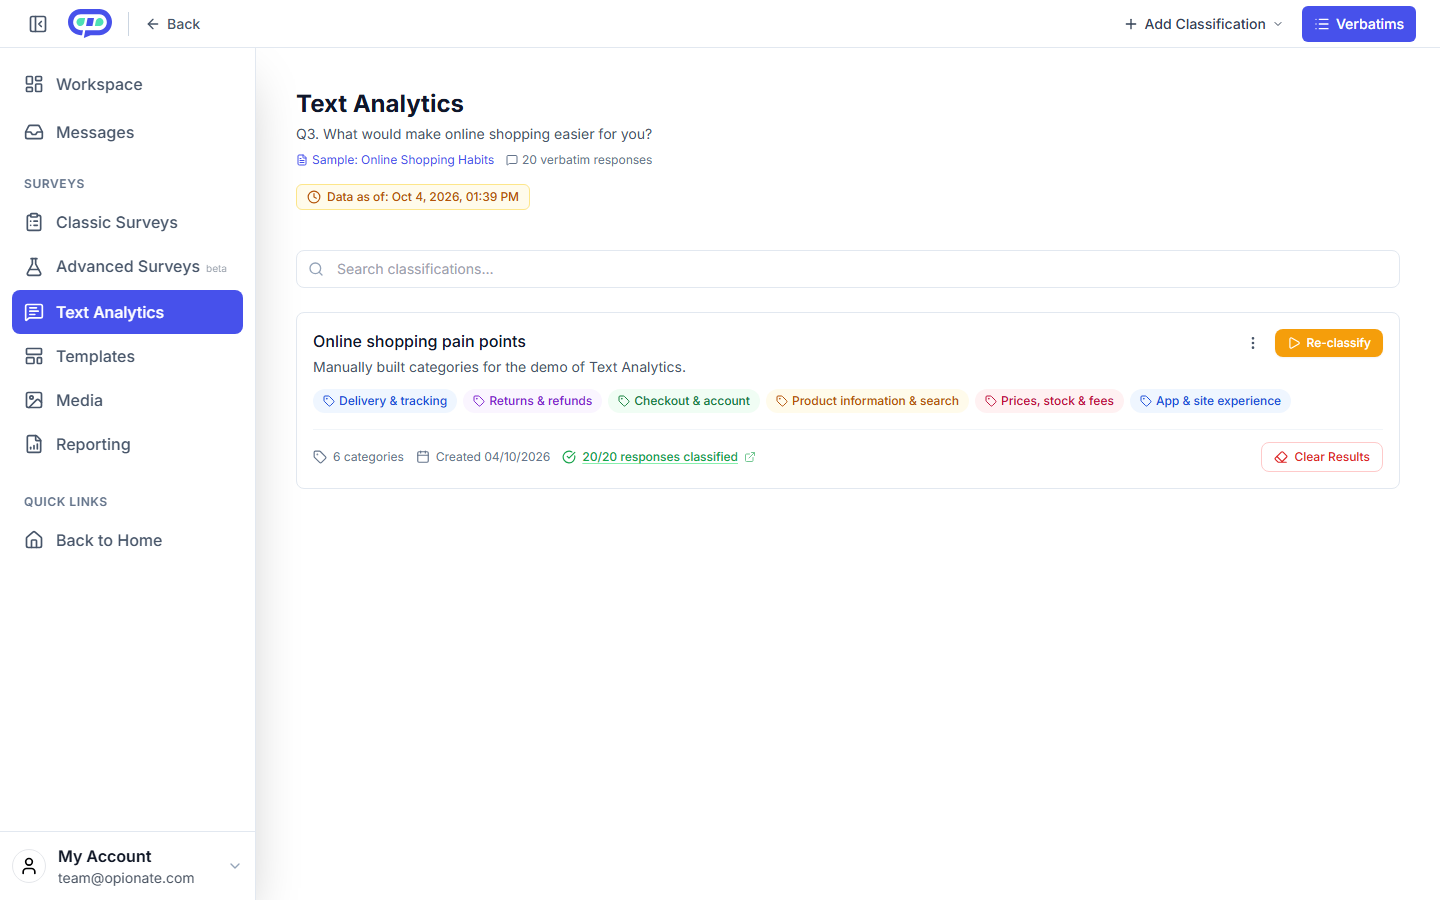Click the search magnifier icon
Screen dimensions: 1440x900
(316, 269)
